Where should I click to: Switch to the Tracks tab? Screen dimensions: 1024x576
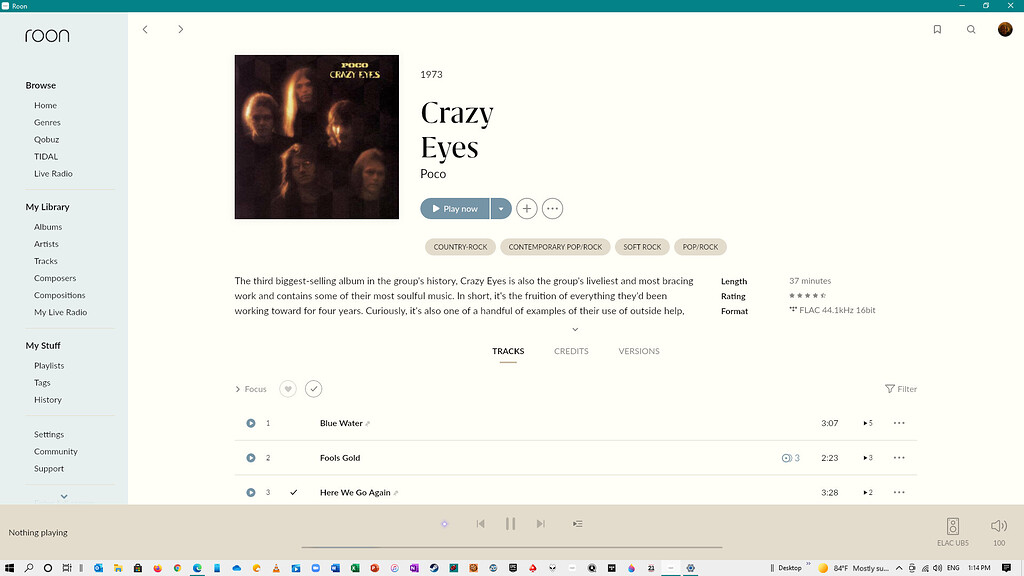pyautogui.click(x=508, y=351)
